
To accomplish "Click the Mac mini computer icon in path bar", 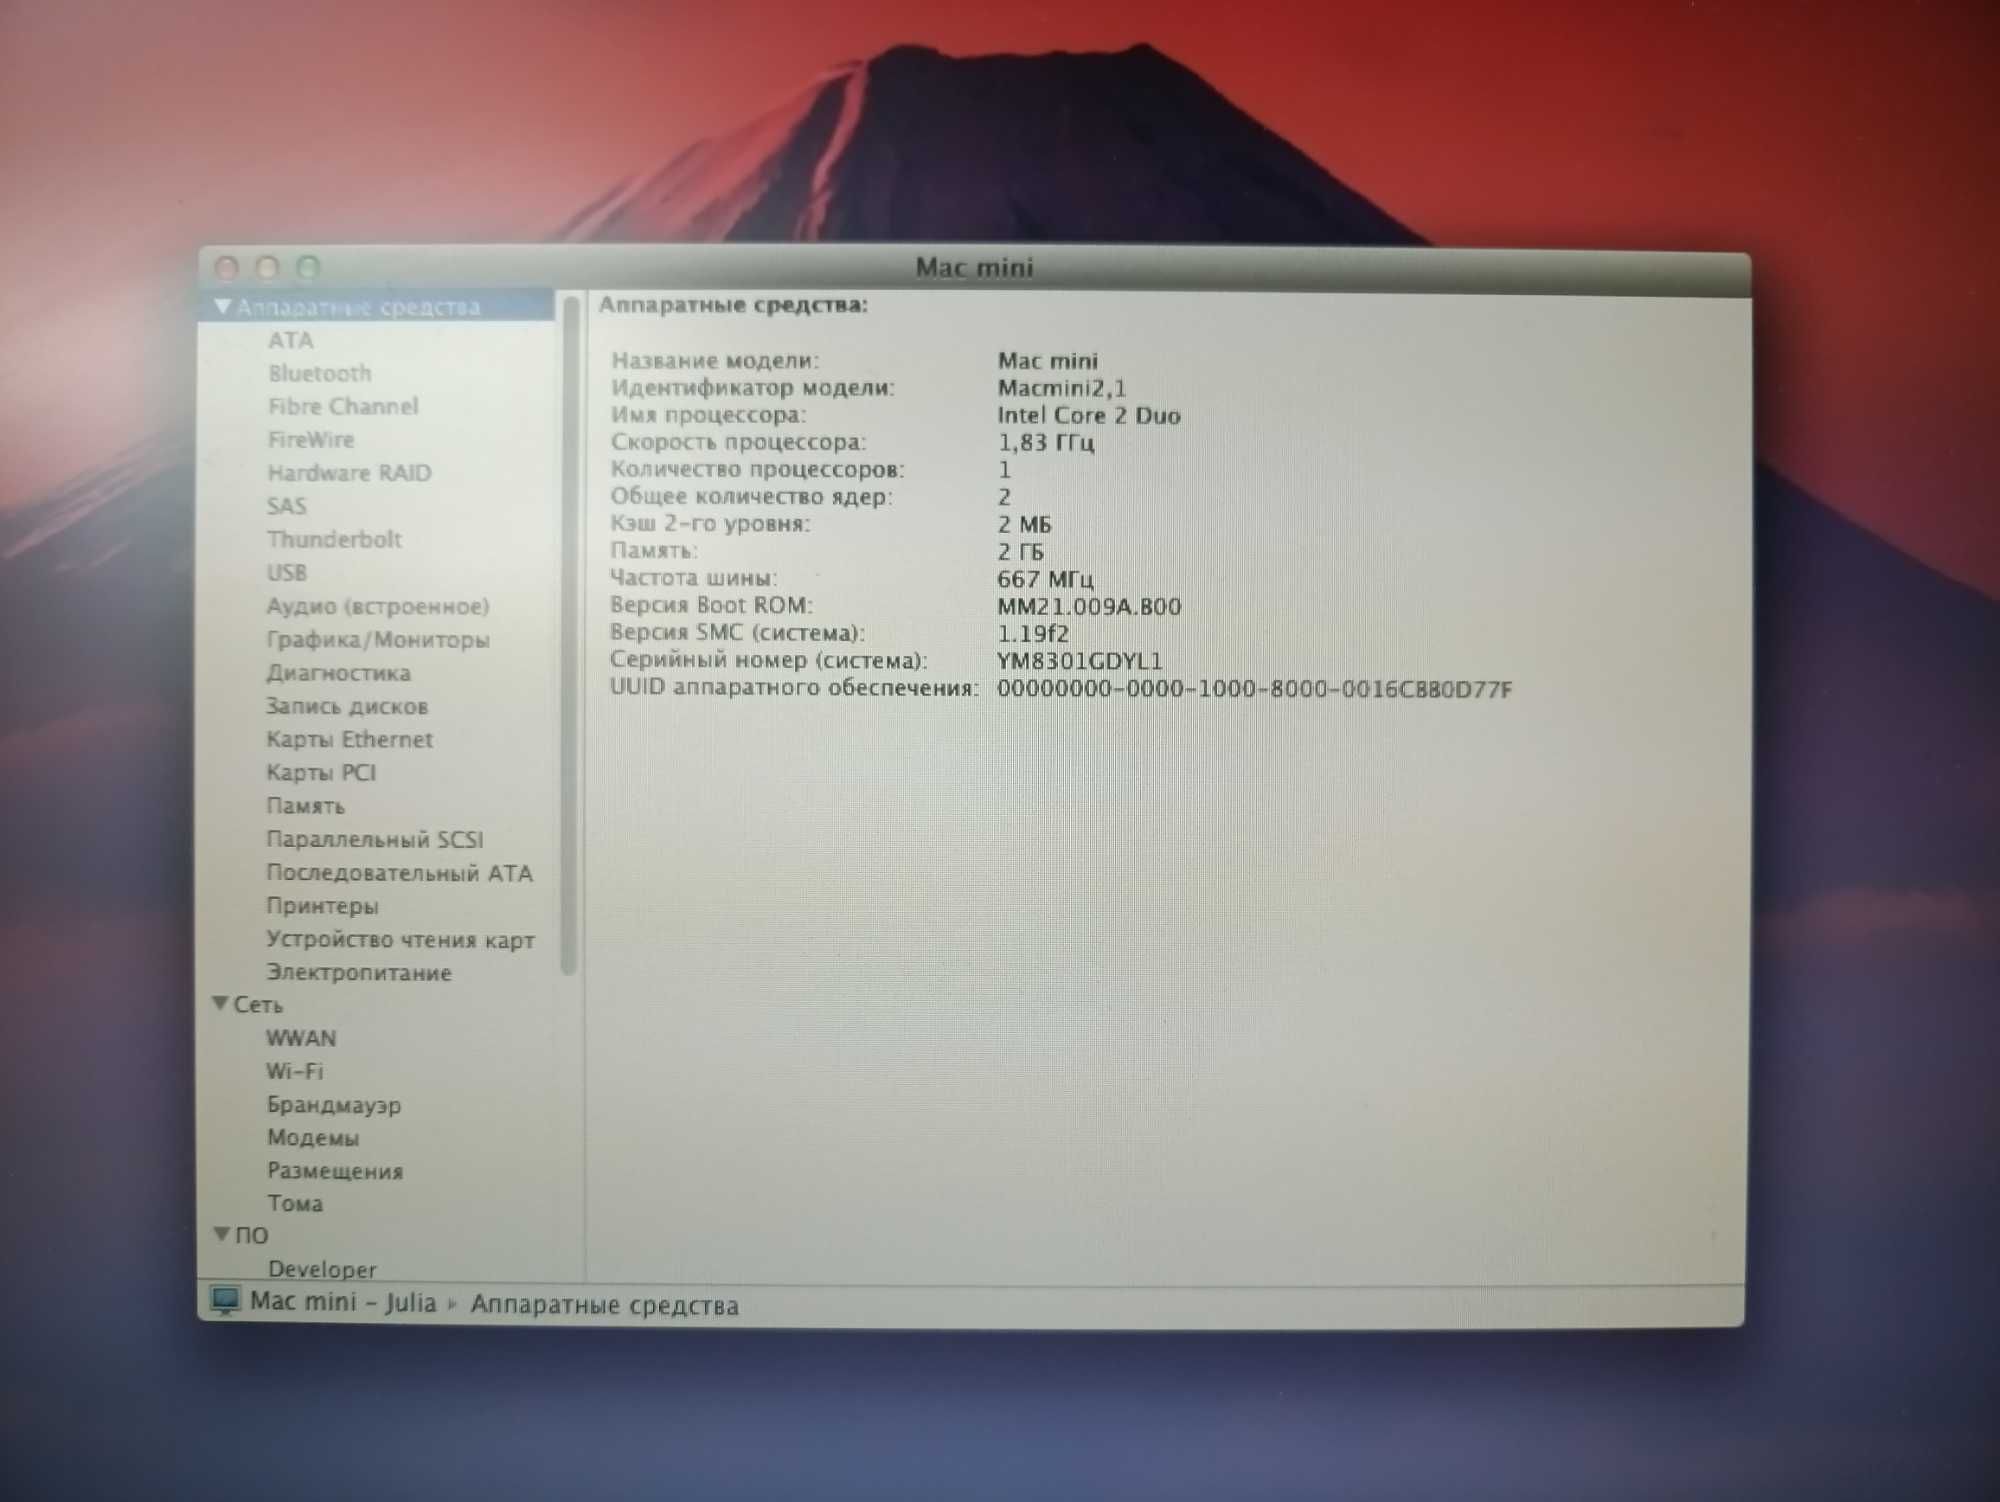I will tap(226, 1301).
